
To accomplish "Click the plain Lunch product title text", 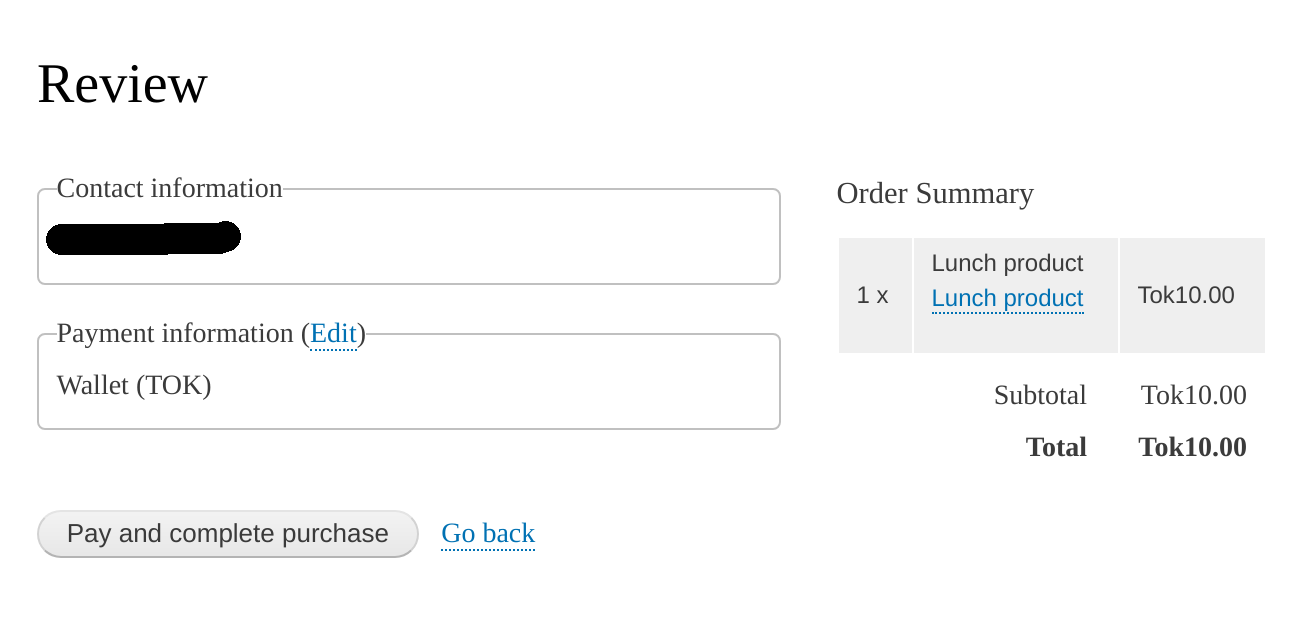I will pos(1007,264).
